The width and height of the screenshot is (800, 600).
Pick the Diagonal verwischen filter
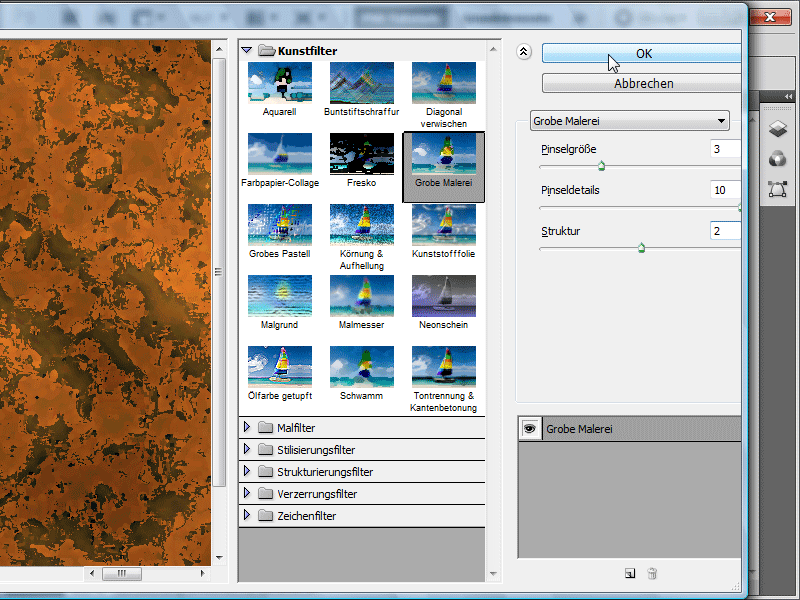tap(444, 84)
